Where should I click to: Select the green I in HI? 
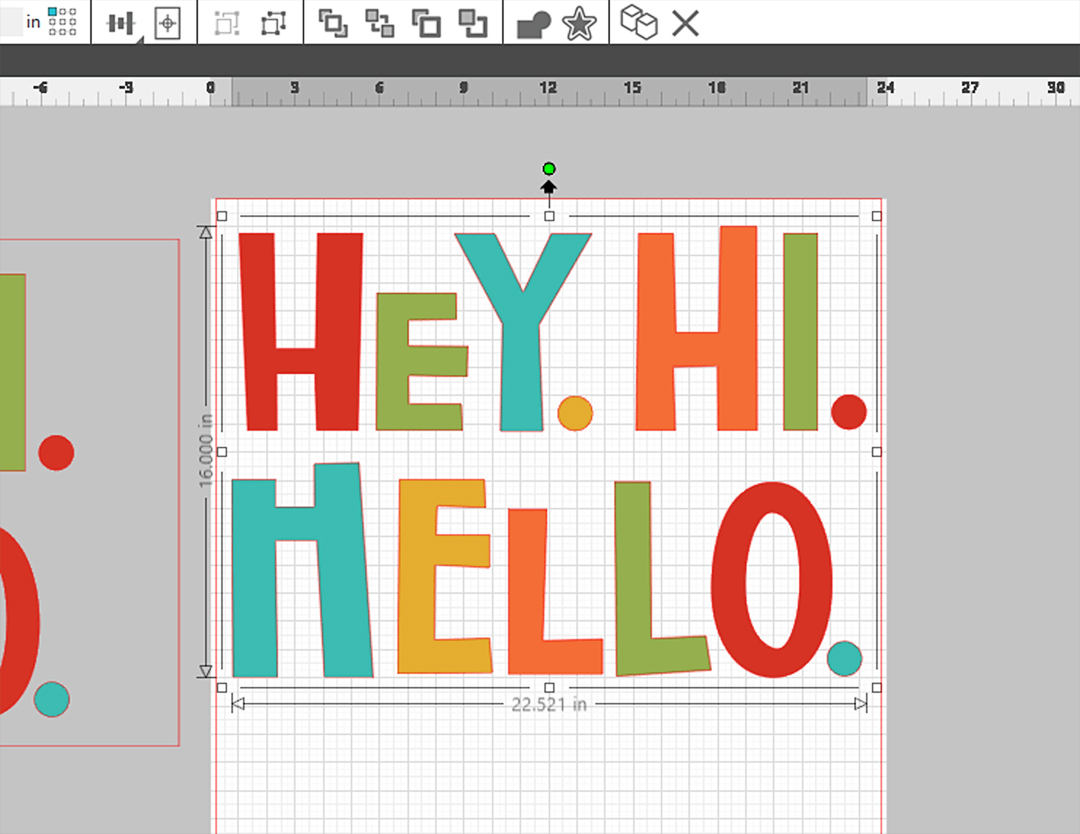point(800,331)
